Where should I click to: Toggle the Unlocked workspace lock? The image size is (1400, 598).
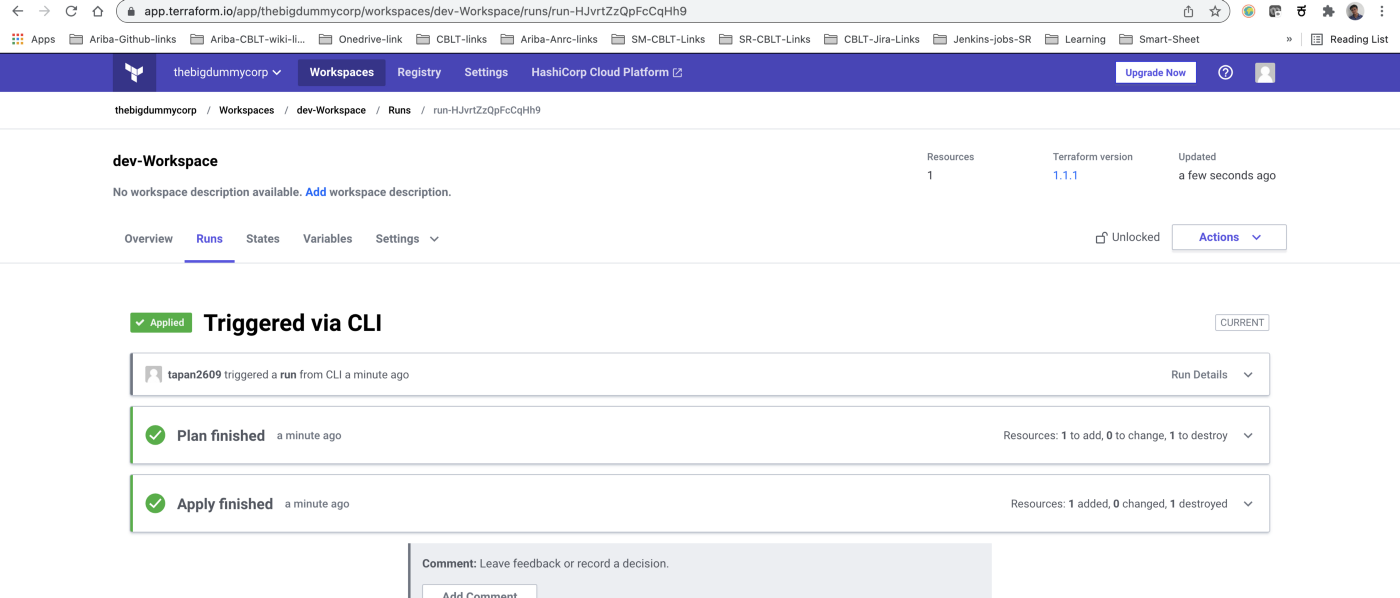1128,238
